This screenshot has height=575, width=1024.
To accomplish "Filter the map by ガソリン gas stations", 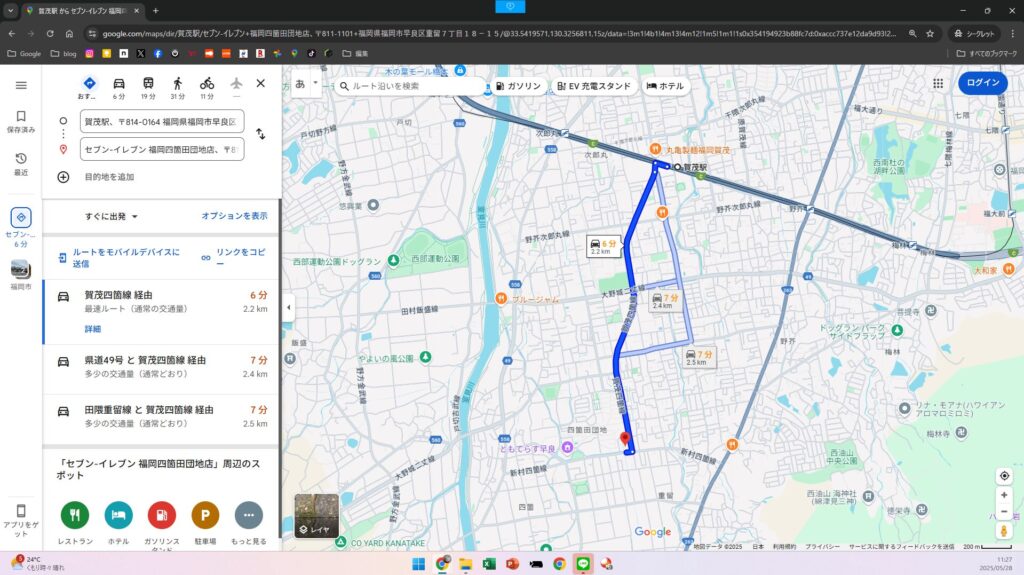I will (519, 86).
